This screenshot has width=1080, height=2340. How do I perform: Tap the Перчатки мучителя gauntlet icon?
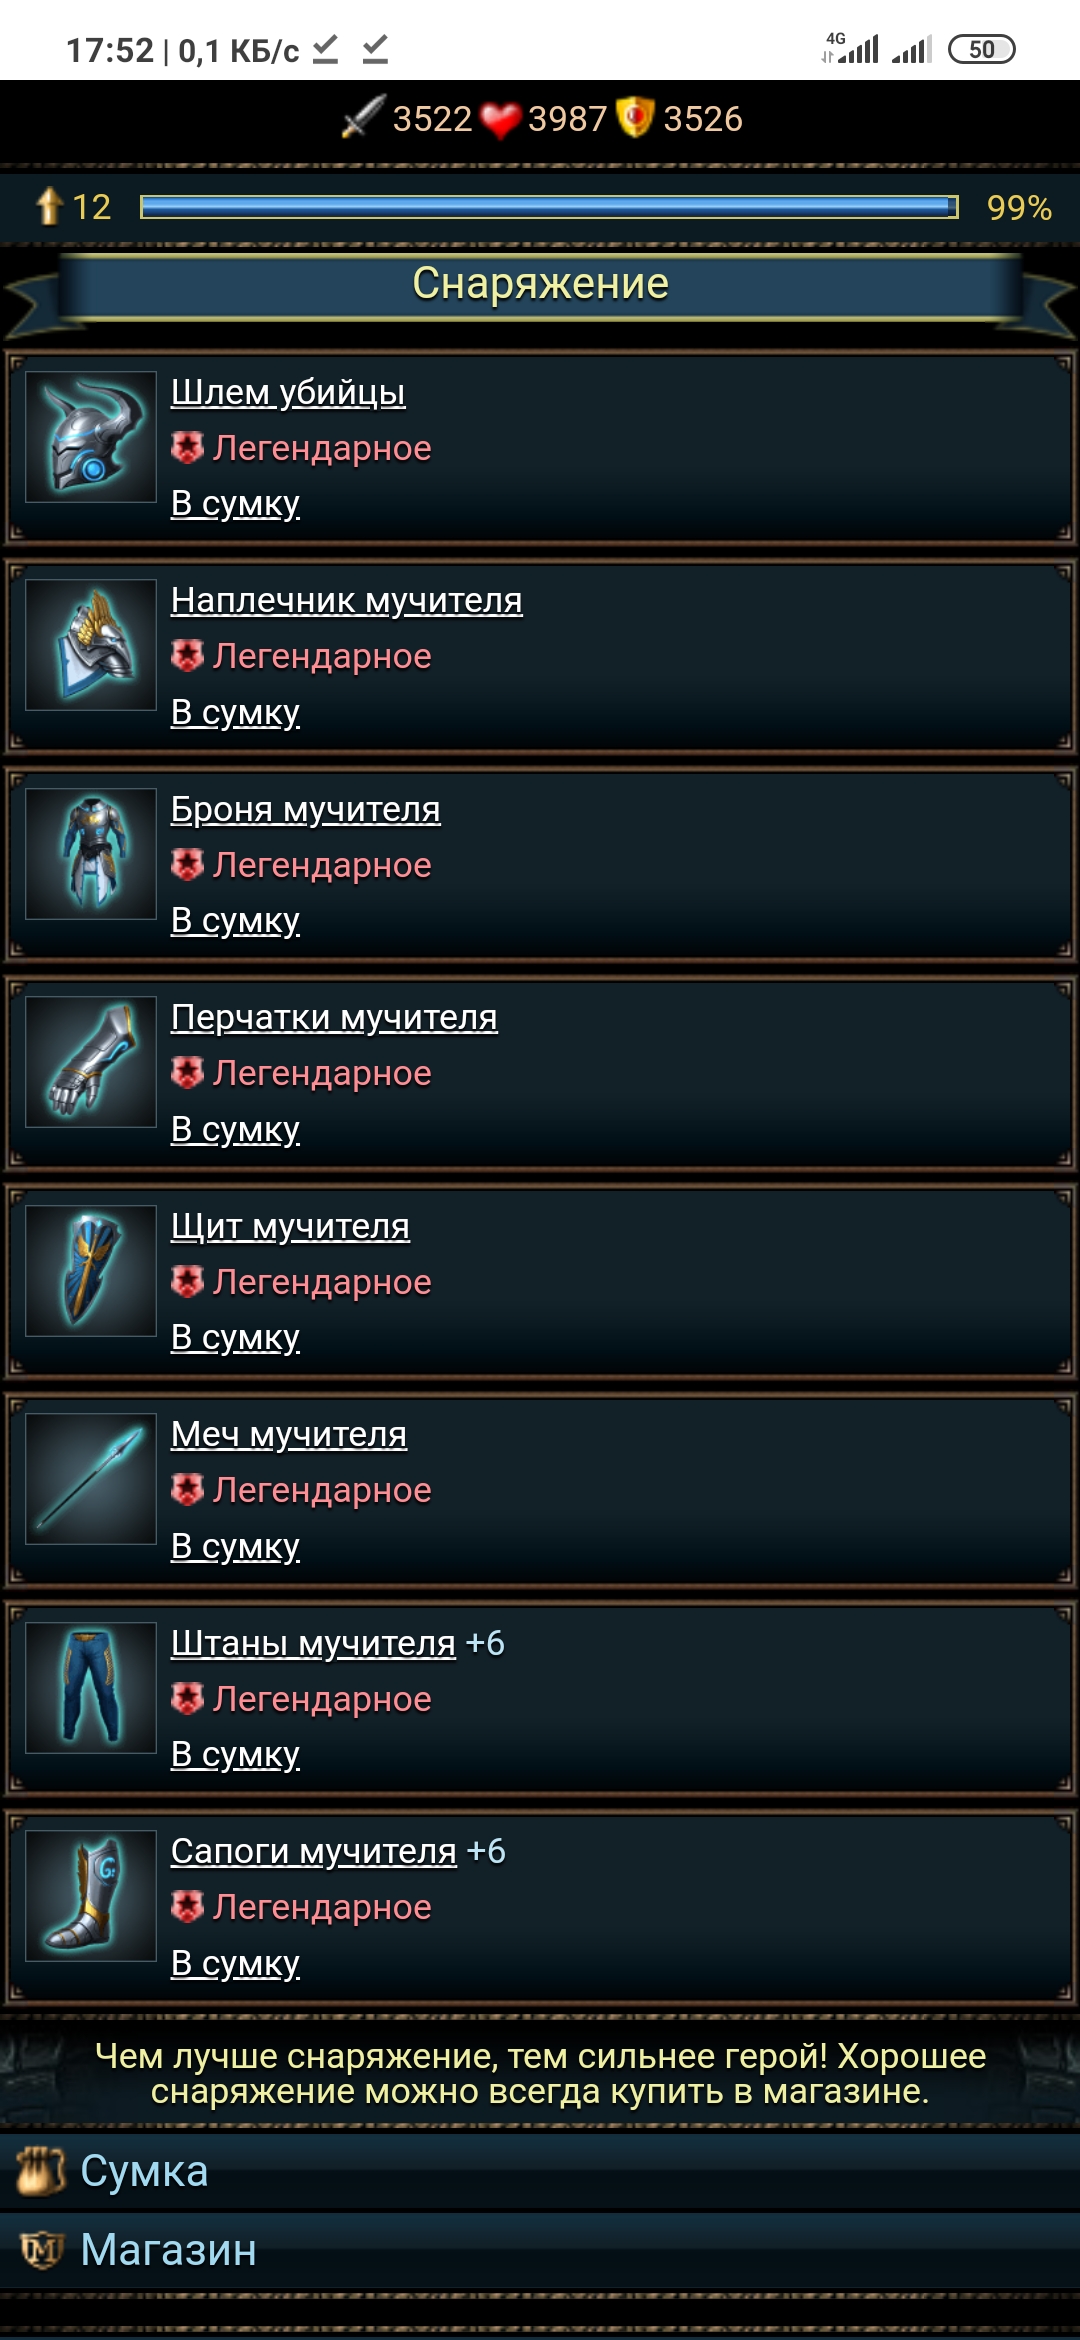point(91,1062)
